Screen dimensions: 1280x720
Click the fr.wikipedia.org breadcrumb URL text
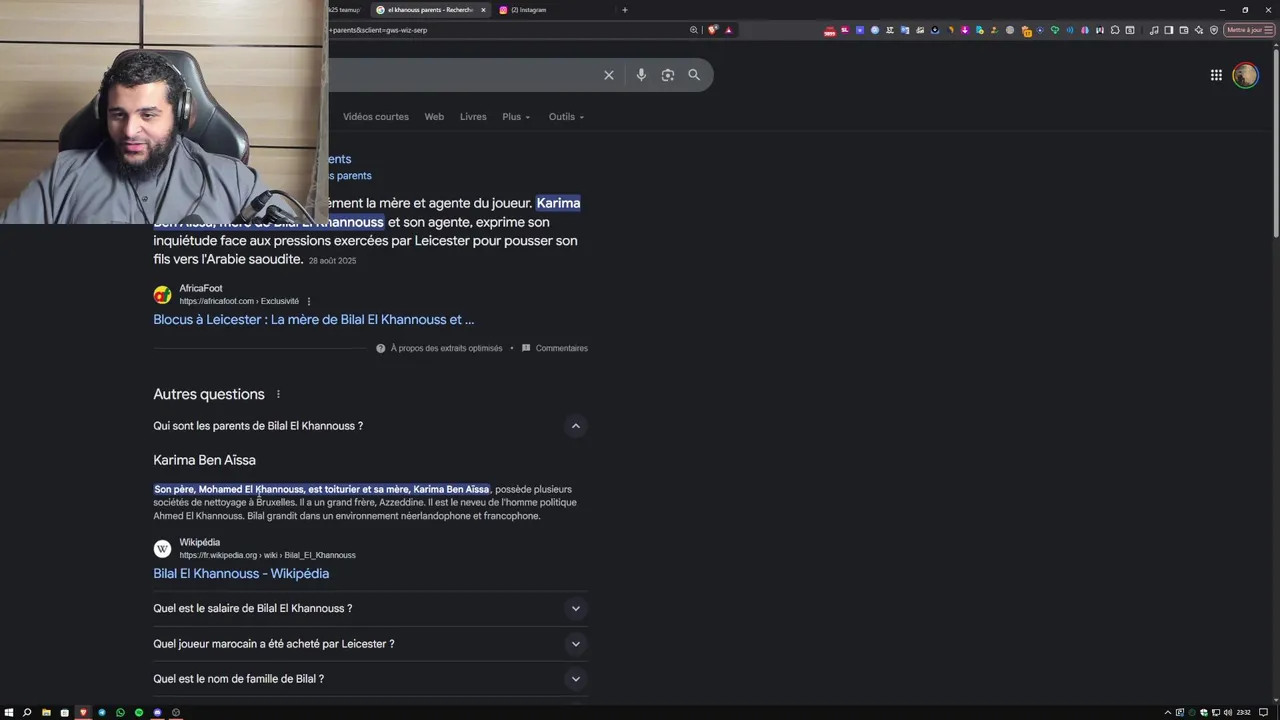click(x=267, y=555)
